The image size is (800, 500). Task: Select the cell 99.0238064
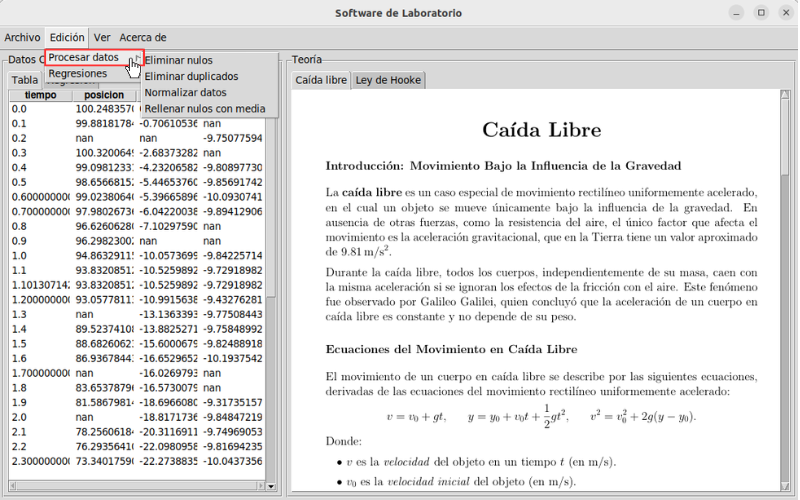(105, 197)
